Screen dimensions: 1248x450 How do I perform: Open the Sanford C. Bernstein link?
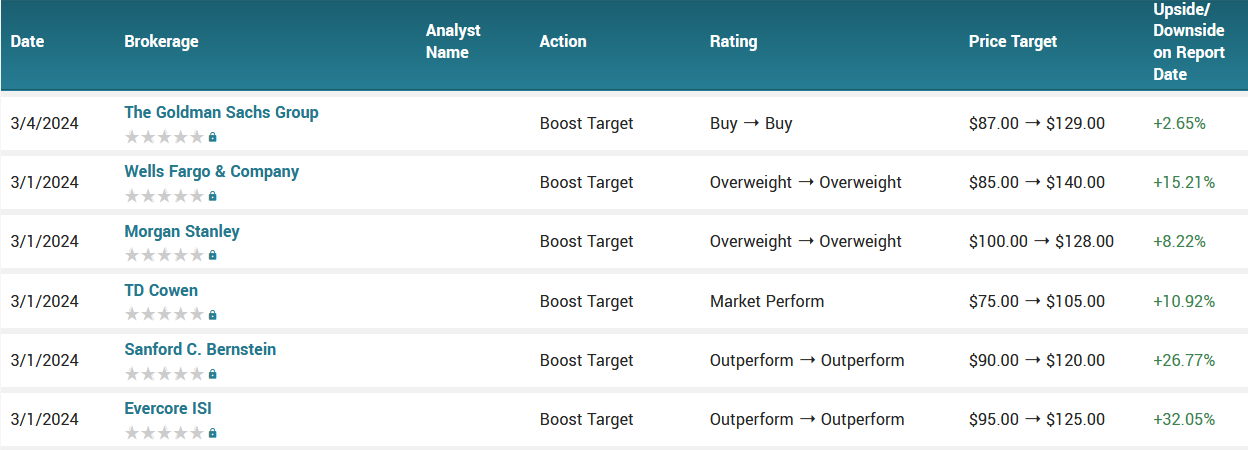(200, 349)
